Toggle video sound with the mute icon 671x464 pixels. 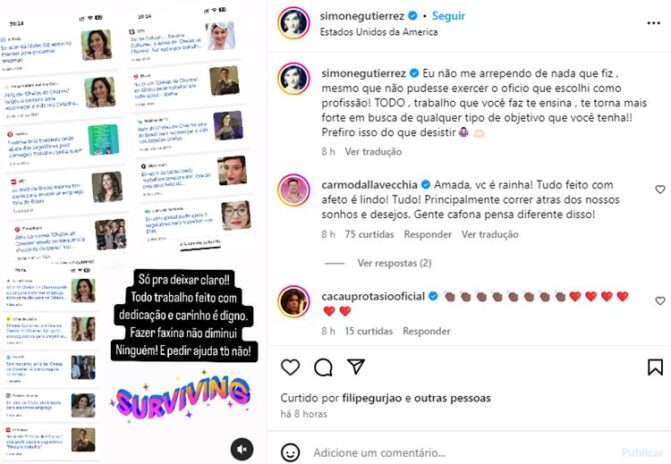click(242, 449)
